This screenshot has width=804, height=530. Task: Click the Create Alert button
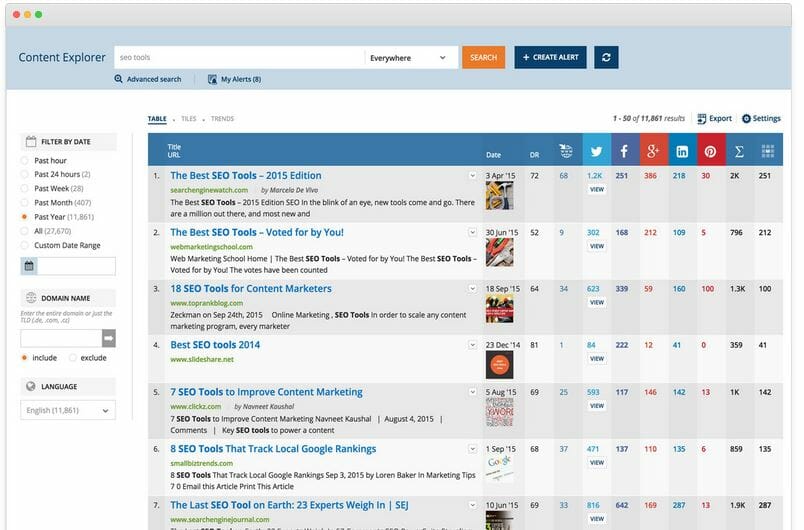550,58
